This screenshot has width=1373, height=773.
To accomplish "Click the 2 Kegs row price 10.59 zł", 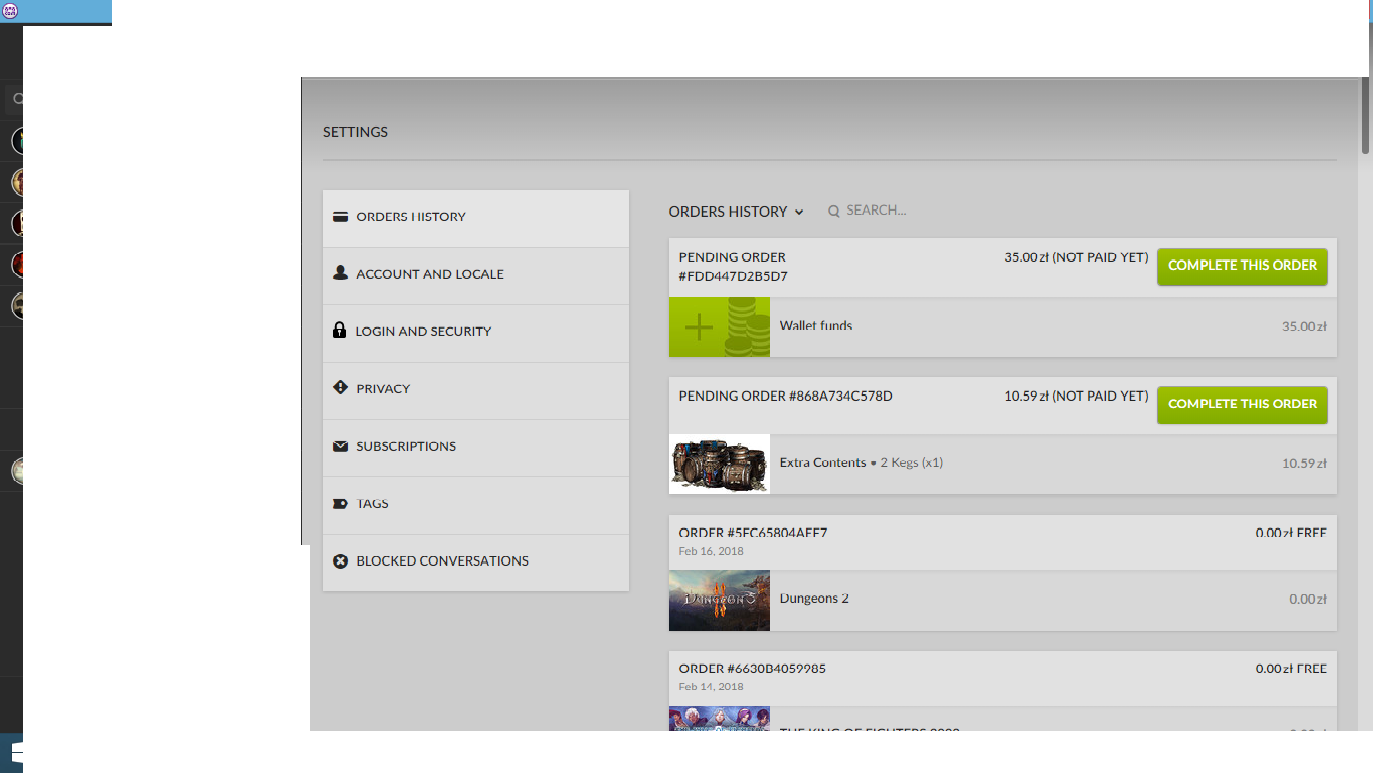I will (x=1304, y=464).
